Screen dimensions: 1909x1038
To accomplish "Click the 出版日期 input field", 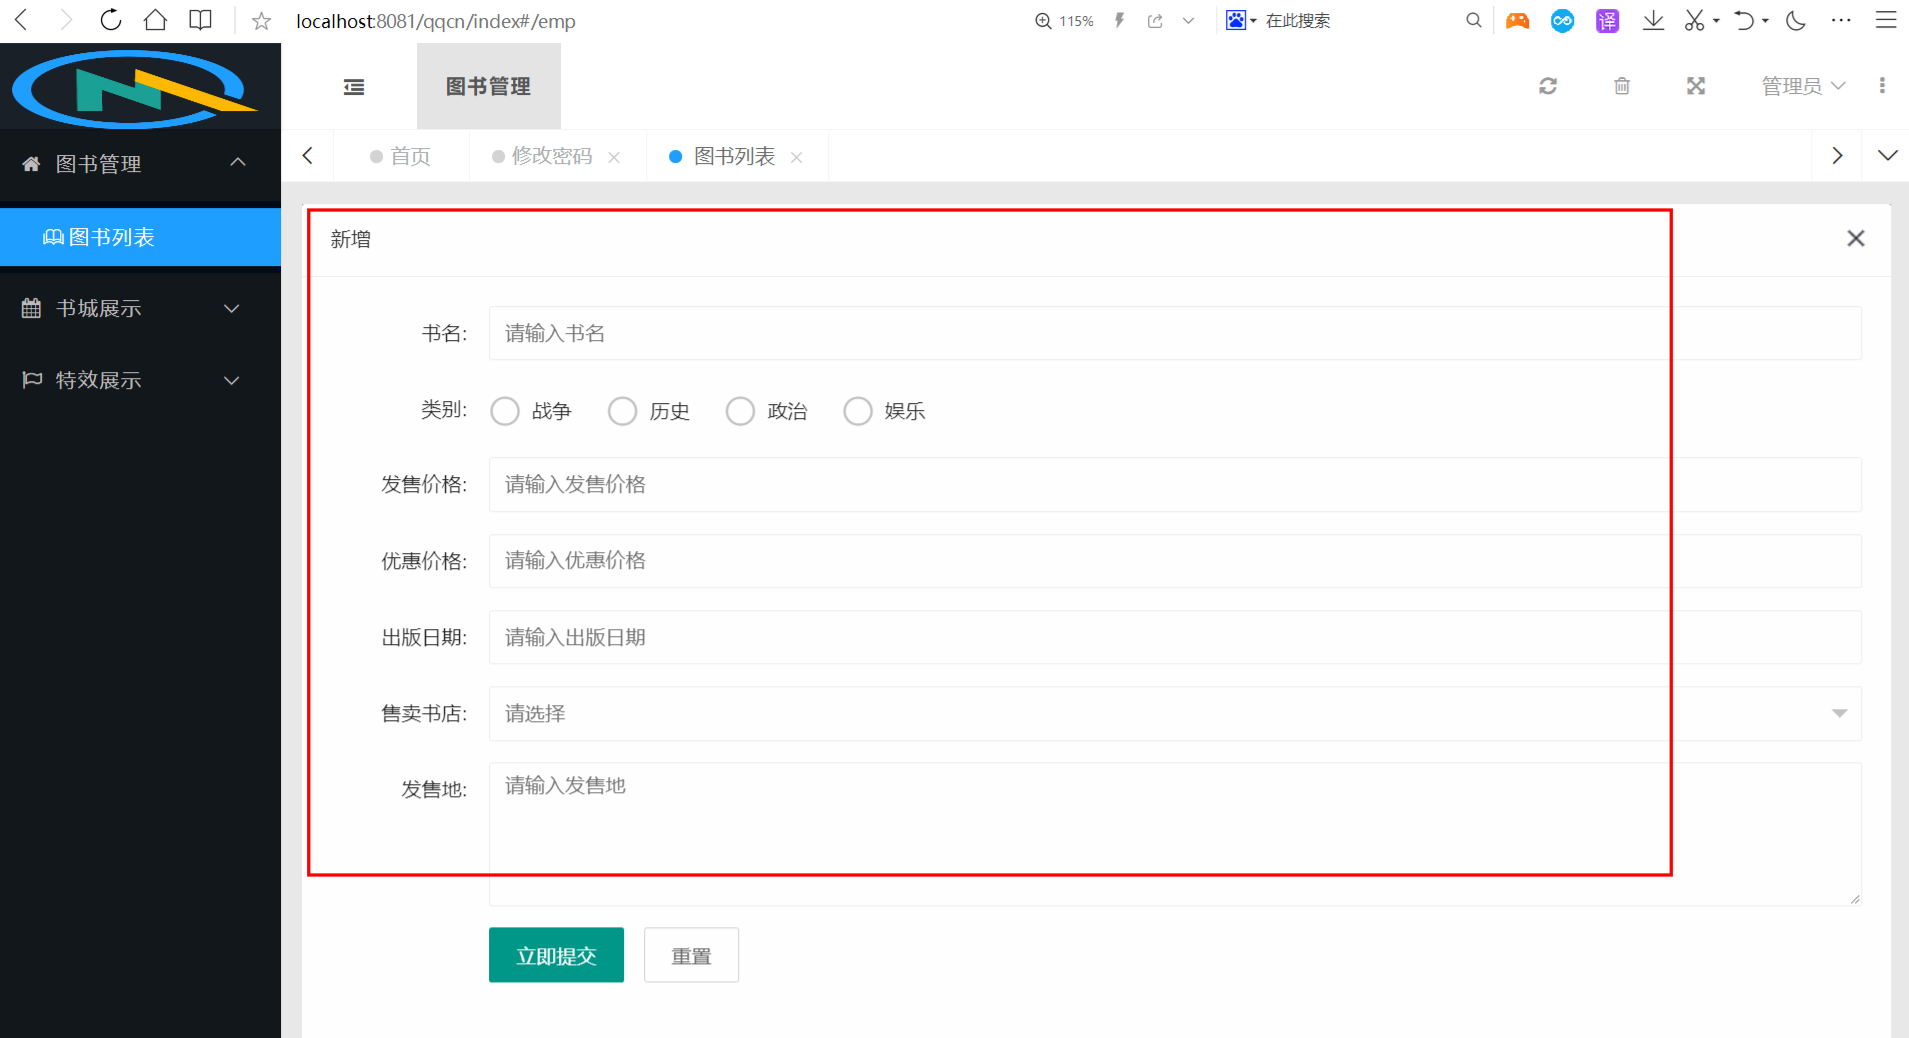I will 1175,637.
